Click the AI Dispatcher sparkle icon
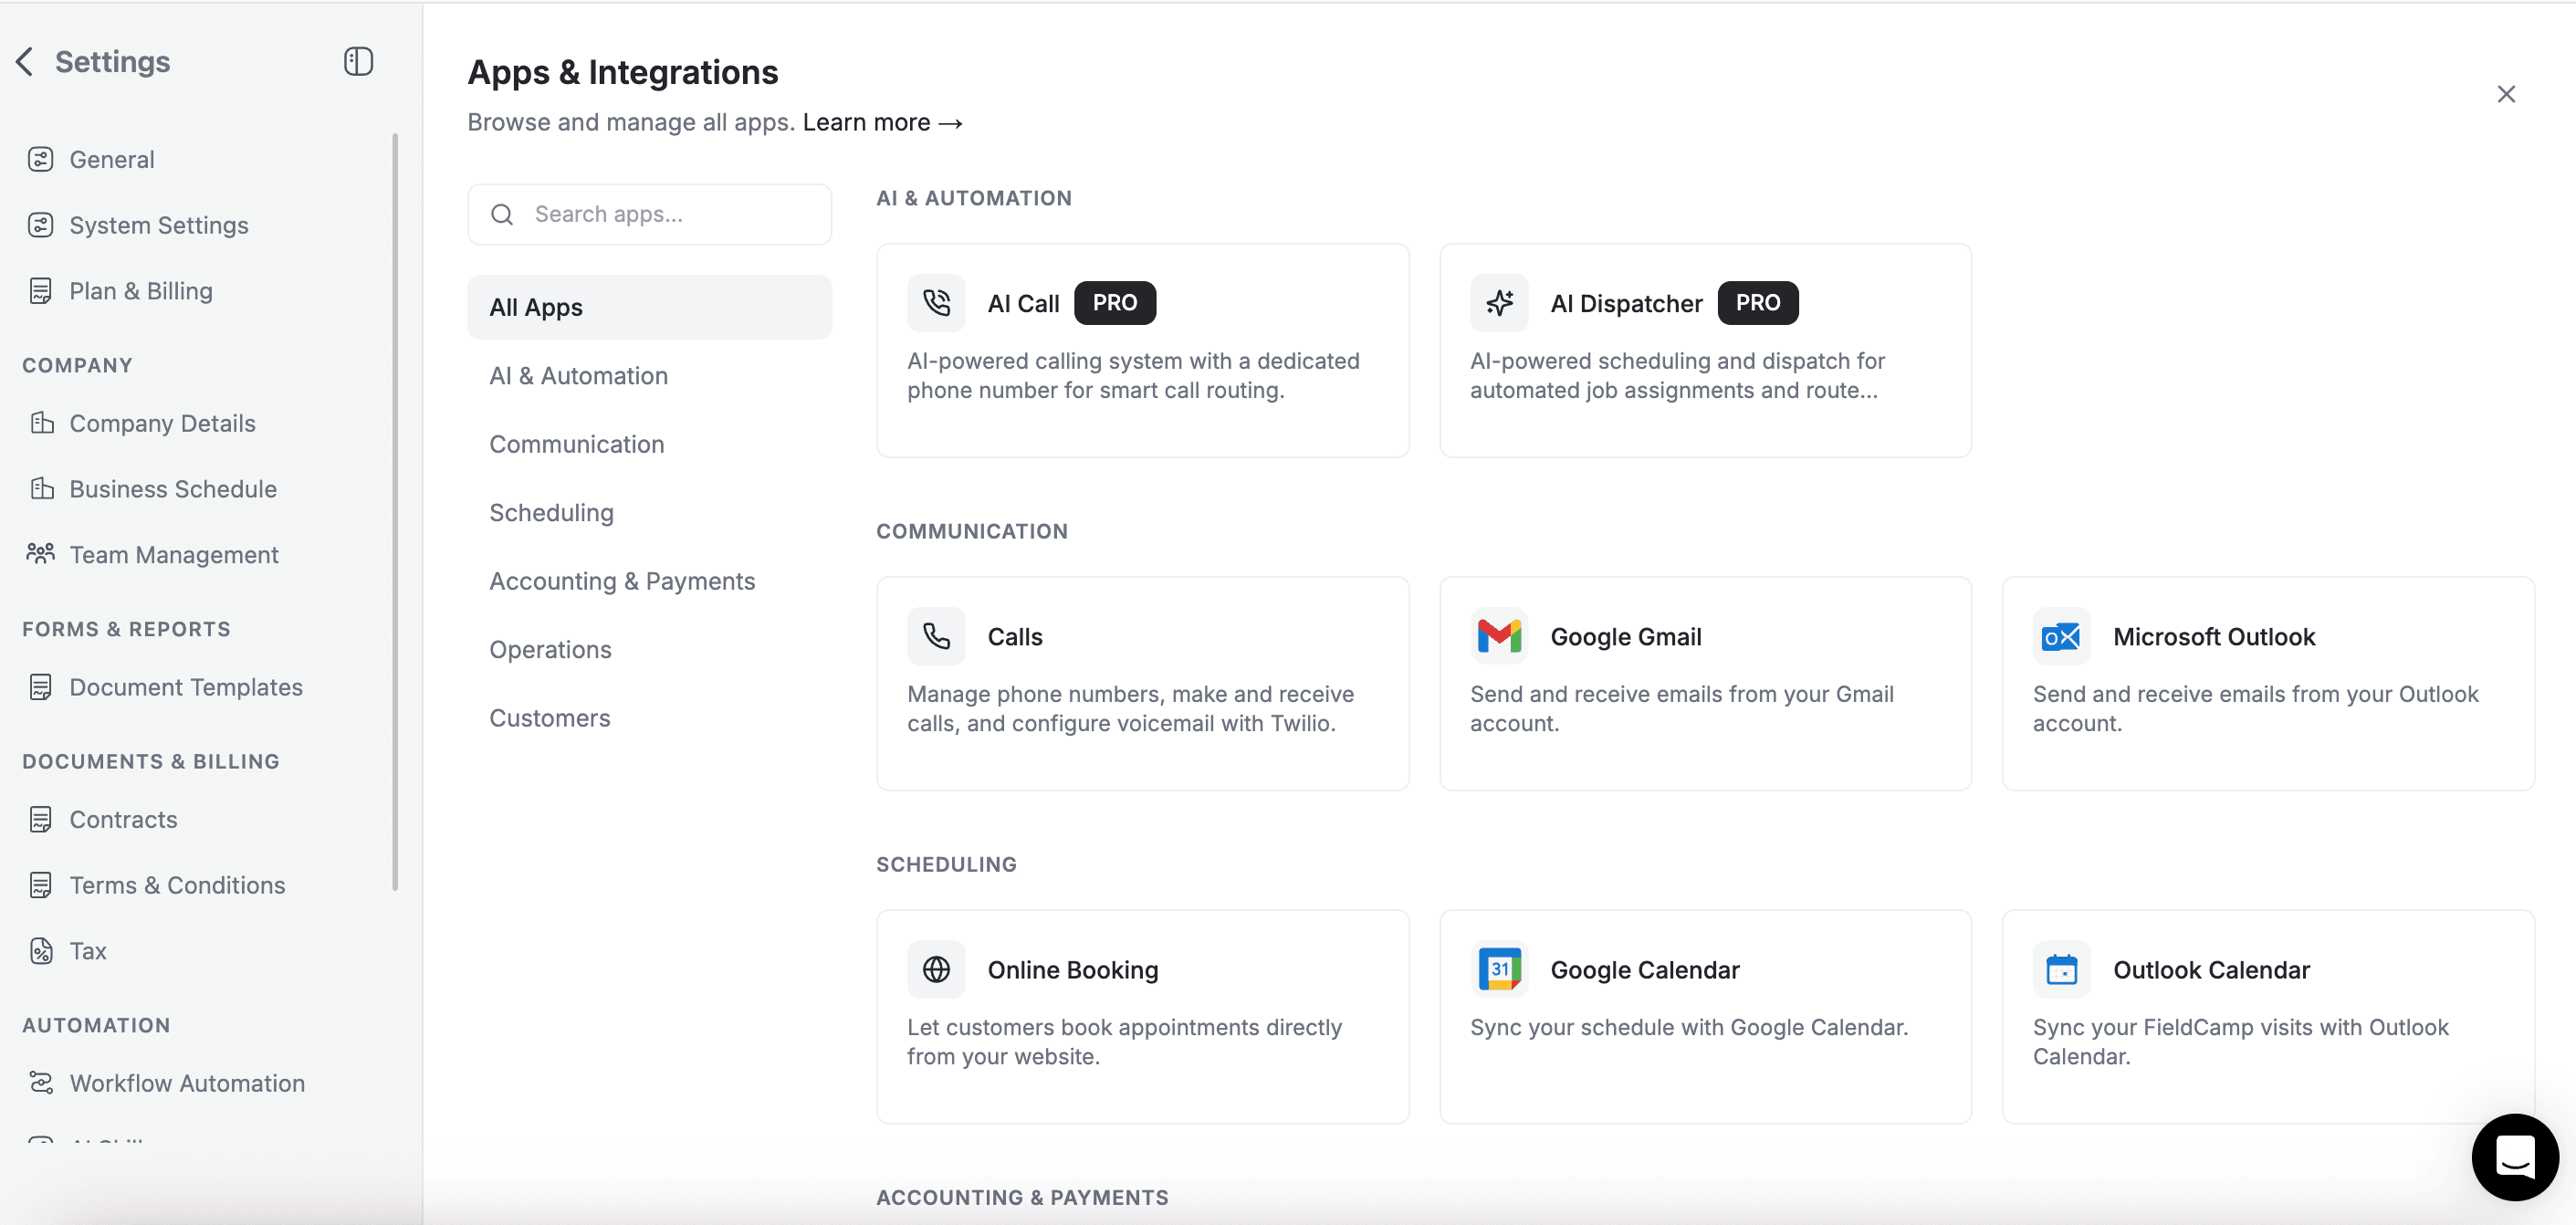Screen dimensions: 2576x1225 point(1499,302)
